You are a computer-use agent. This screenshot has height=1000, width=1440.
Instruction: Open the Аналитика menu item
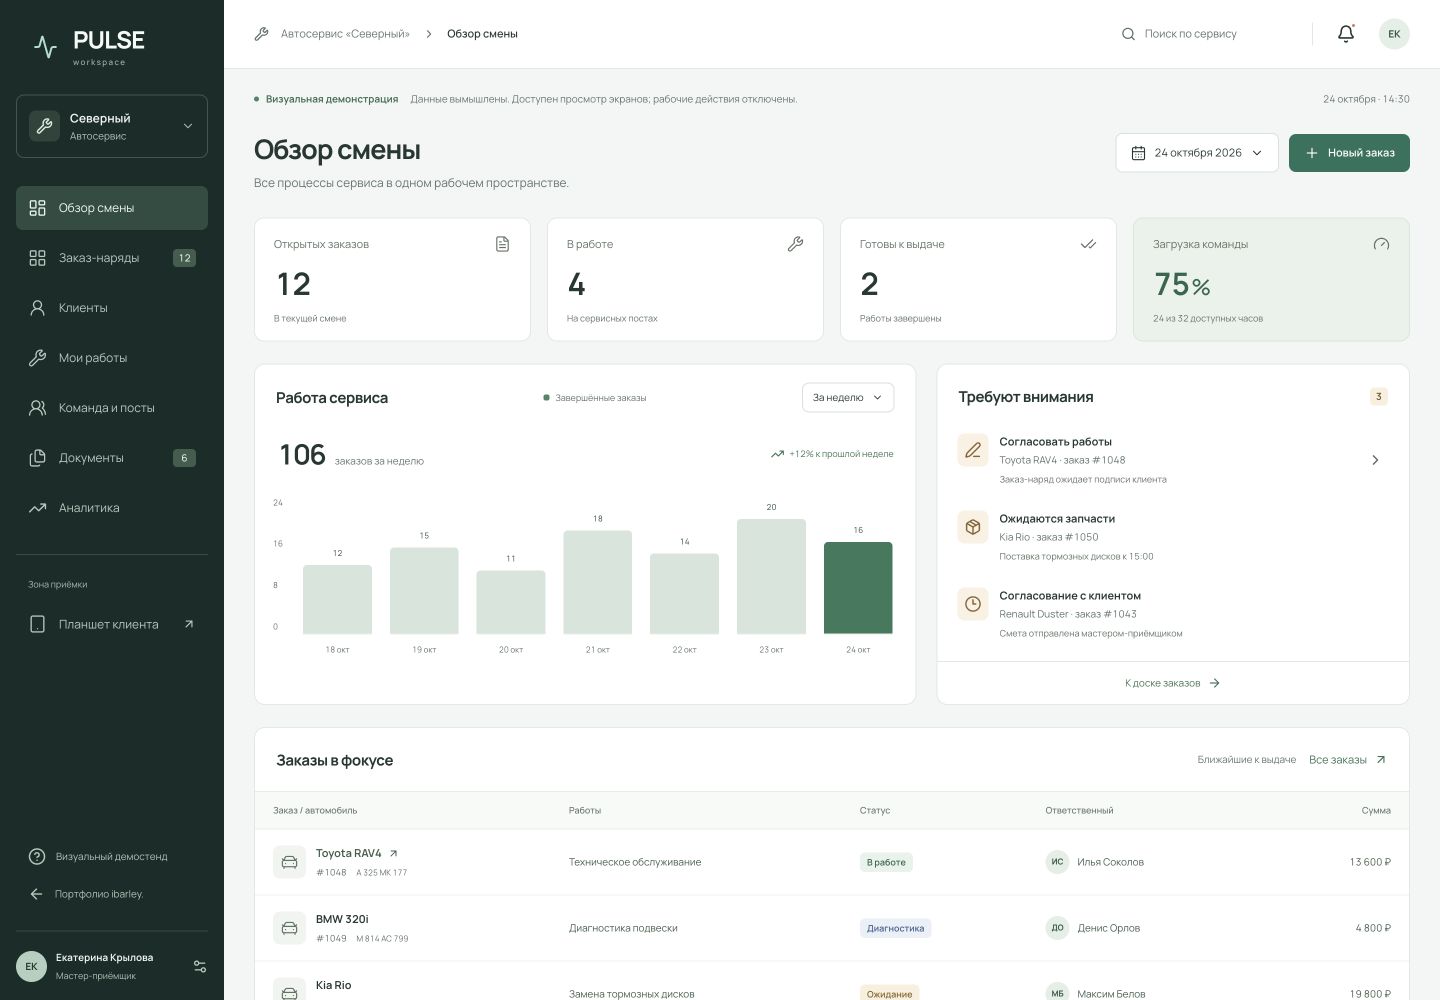(x=112, y=508)
